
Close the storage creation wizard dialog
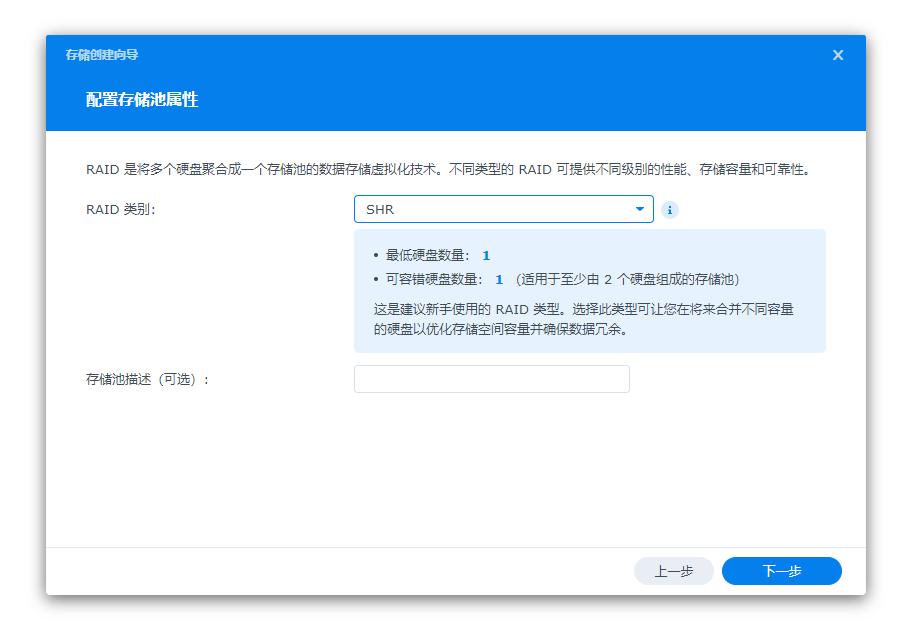point(838,55)
